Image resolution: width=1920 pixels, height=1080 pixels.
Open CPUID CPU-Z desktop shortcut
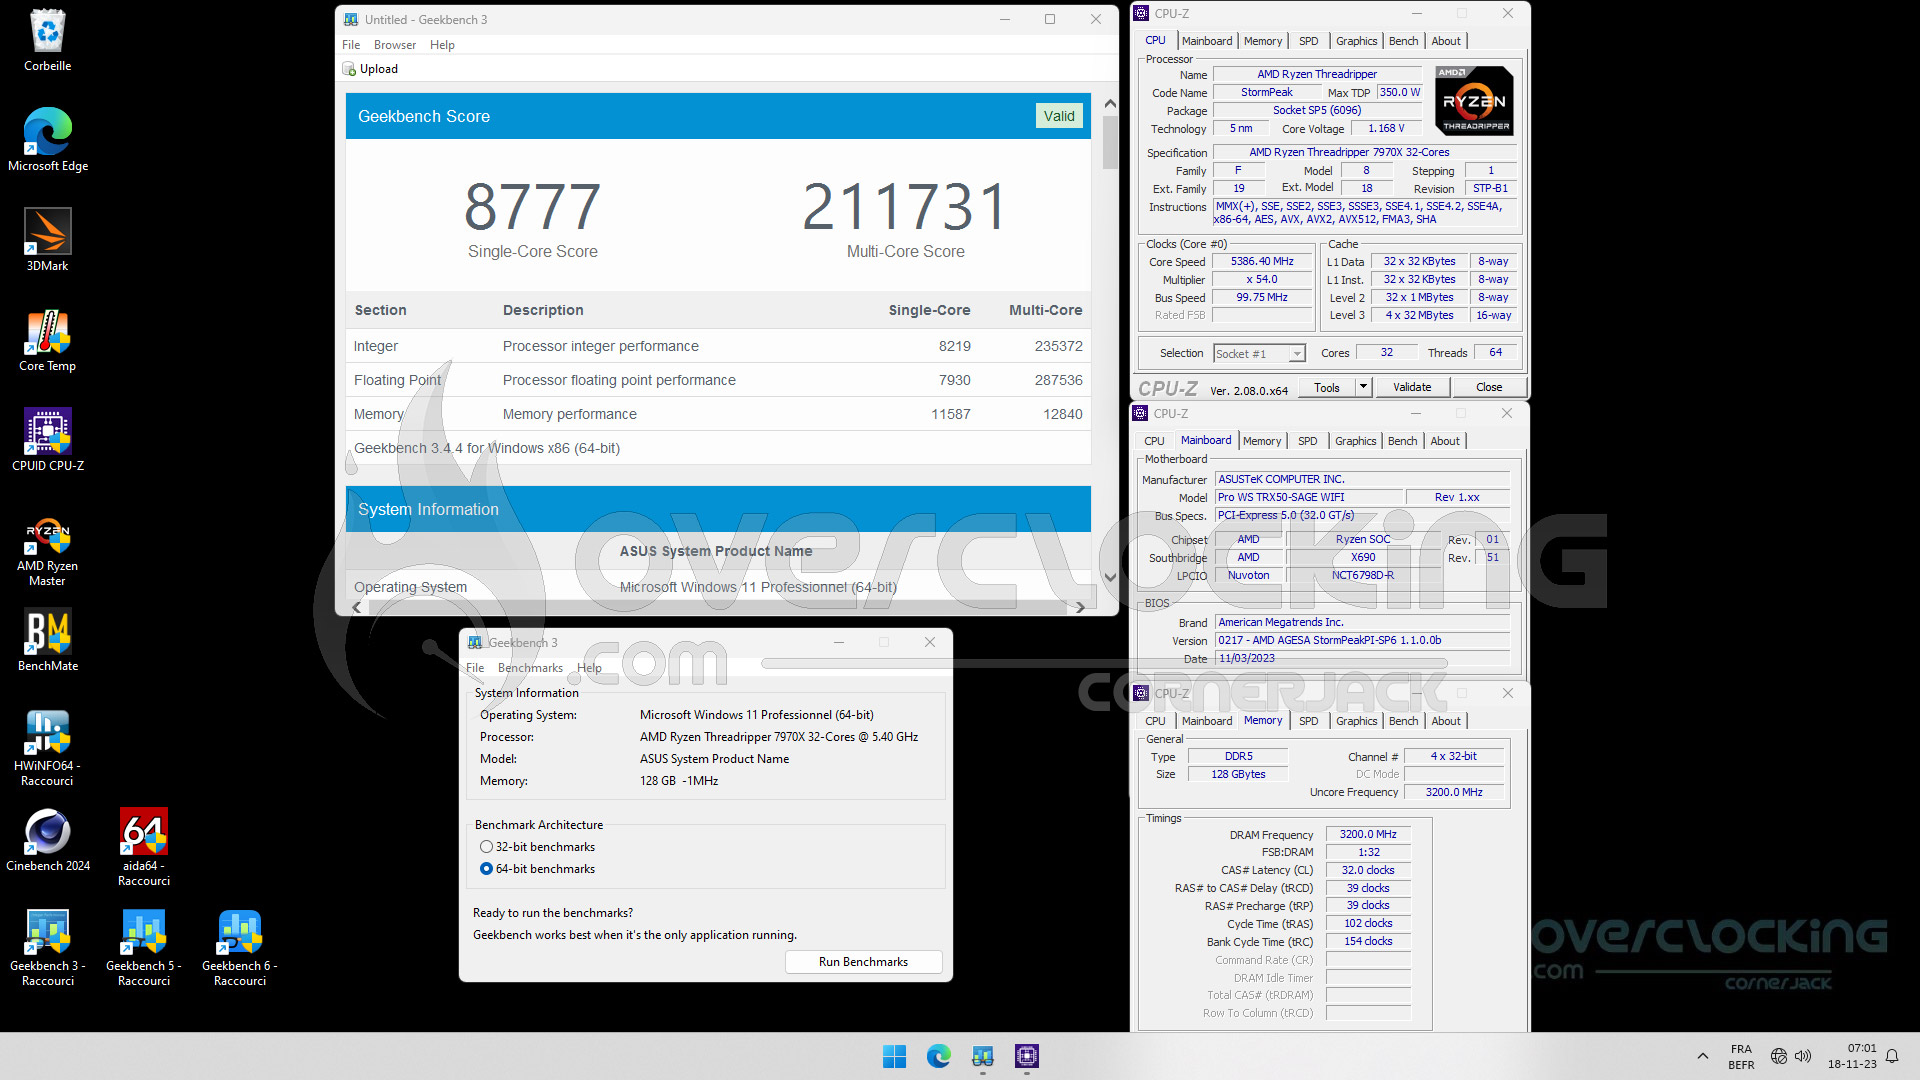(x=48, y=440)
